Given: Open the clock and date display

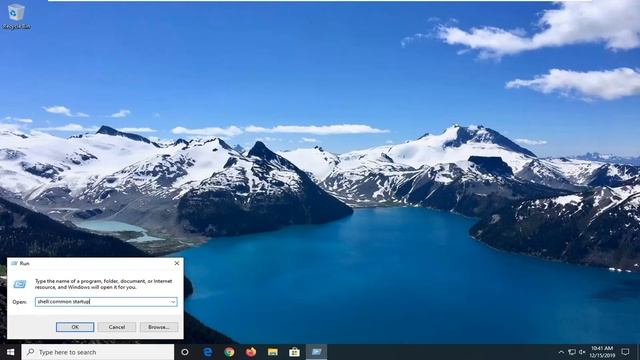Looking at the screenshot, I should (602, 352).
